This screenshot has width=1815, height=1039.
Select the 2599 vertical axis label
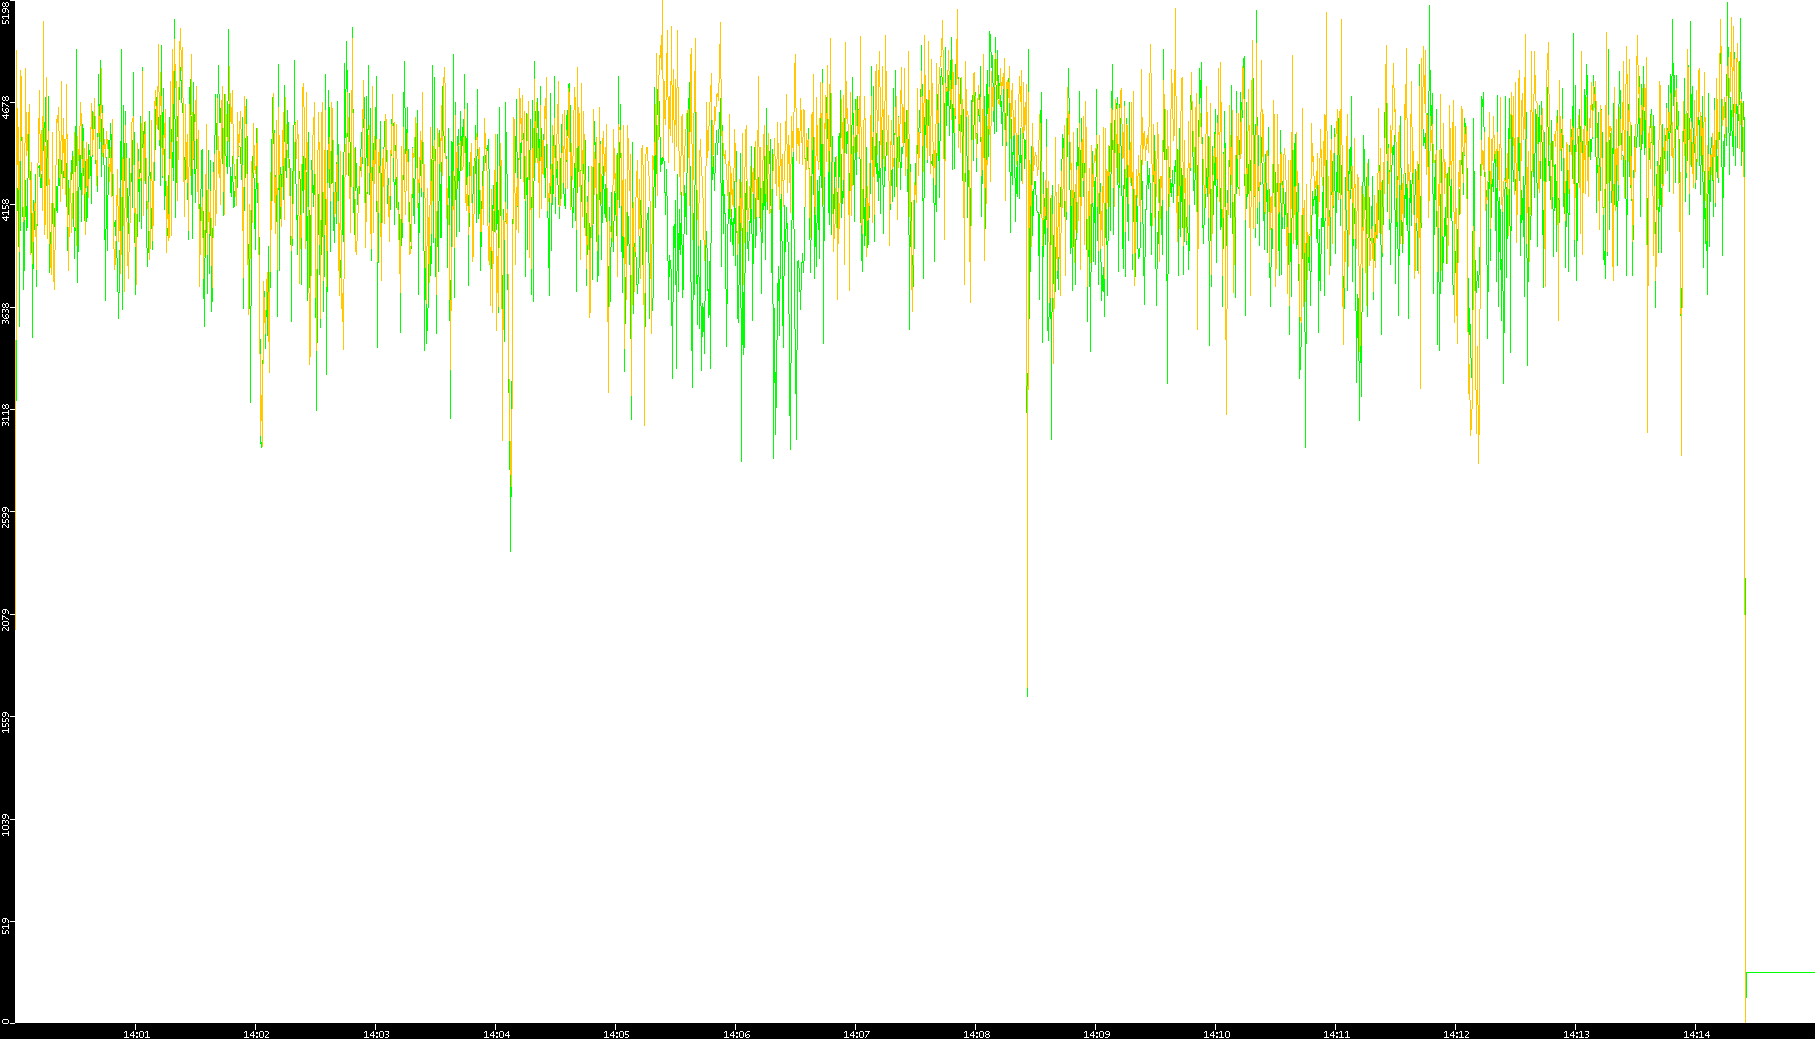[x=7, y=518]
